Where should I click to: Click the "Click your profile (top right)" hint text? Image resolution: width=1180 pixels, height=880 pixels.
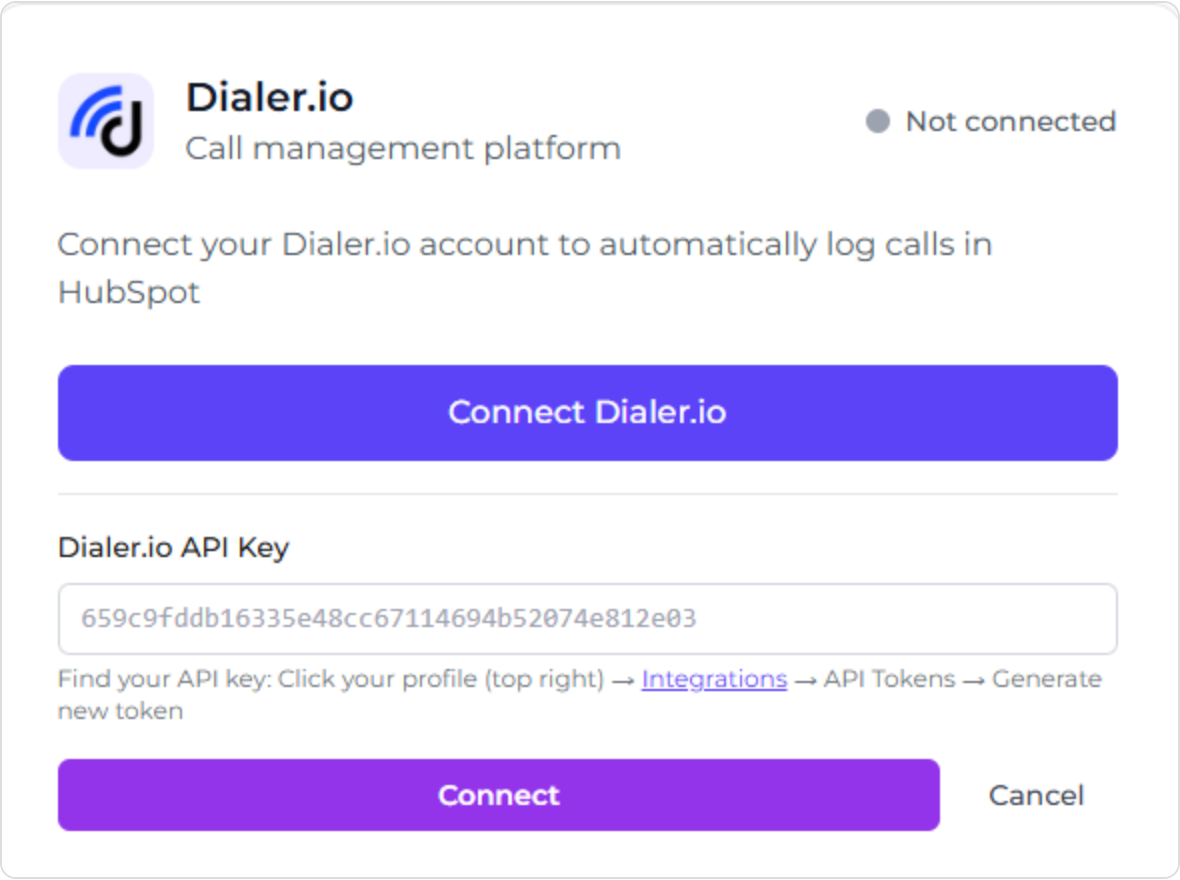(441, 679)
